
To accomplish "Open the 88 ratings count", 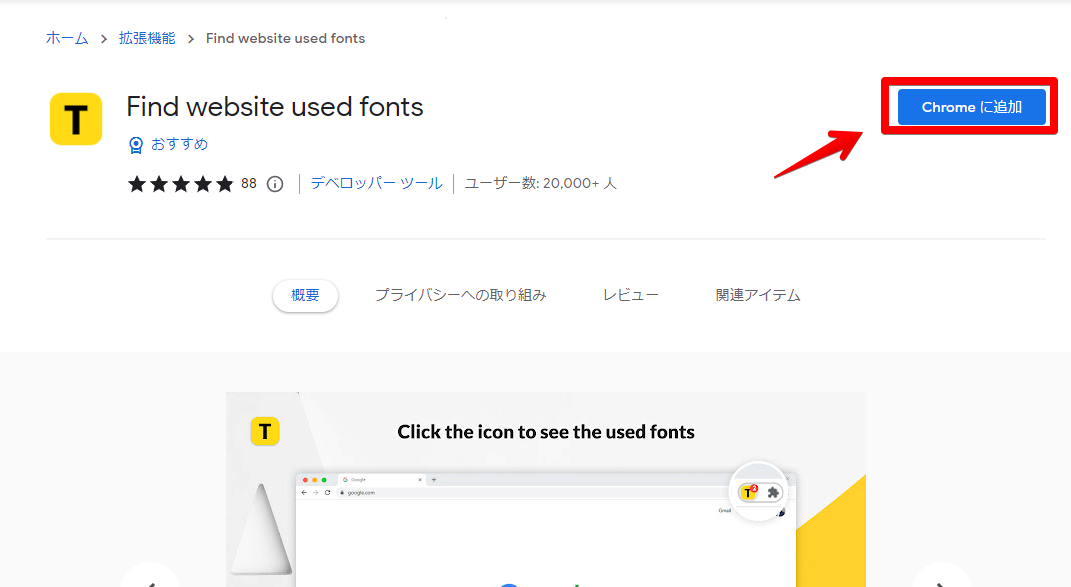I will (249, 183).
